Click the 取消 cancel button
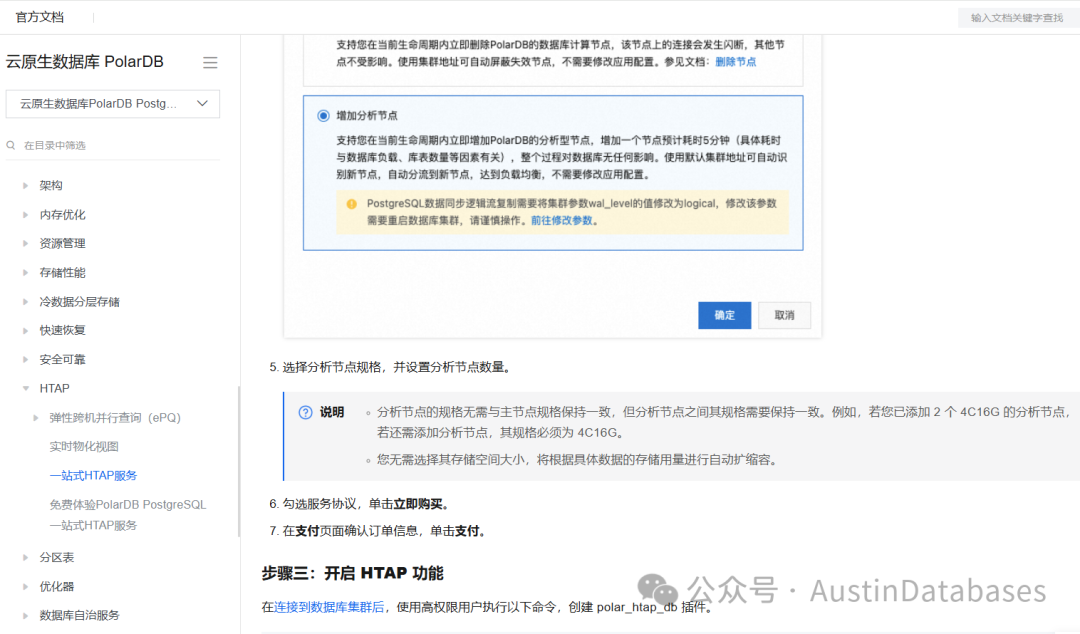This screenshot has height=634, width=1080. tap(785, 315)
